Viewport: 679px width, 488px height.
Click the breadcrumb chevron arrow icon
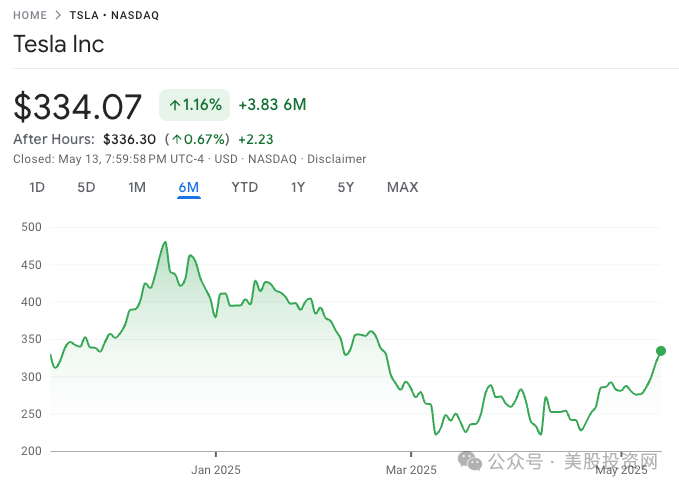(x=58, y=15)
